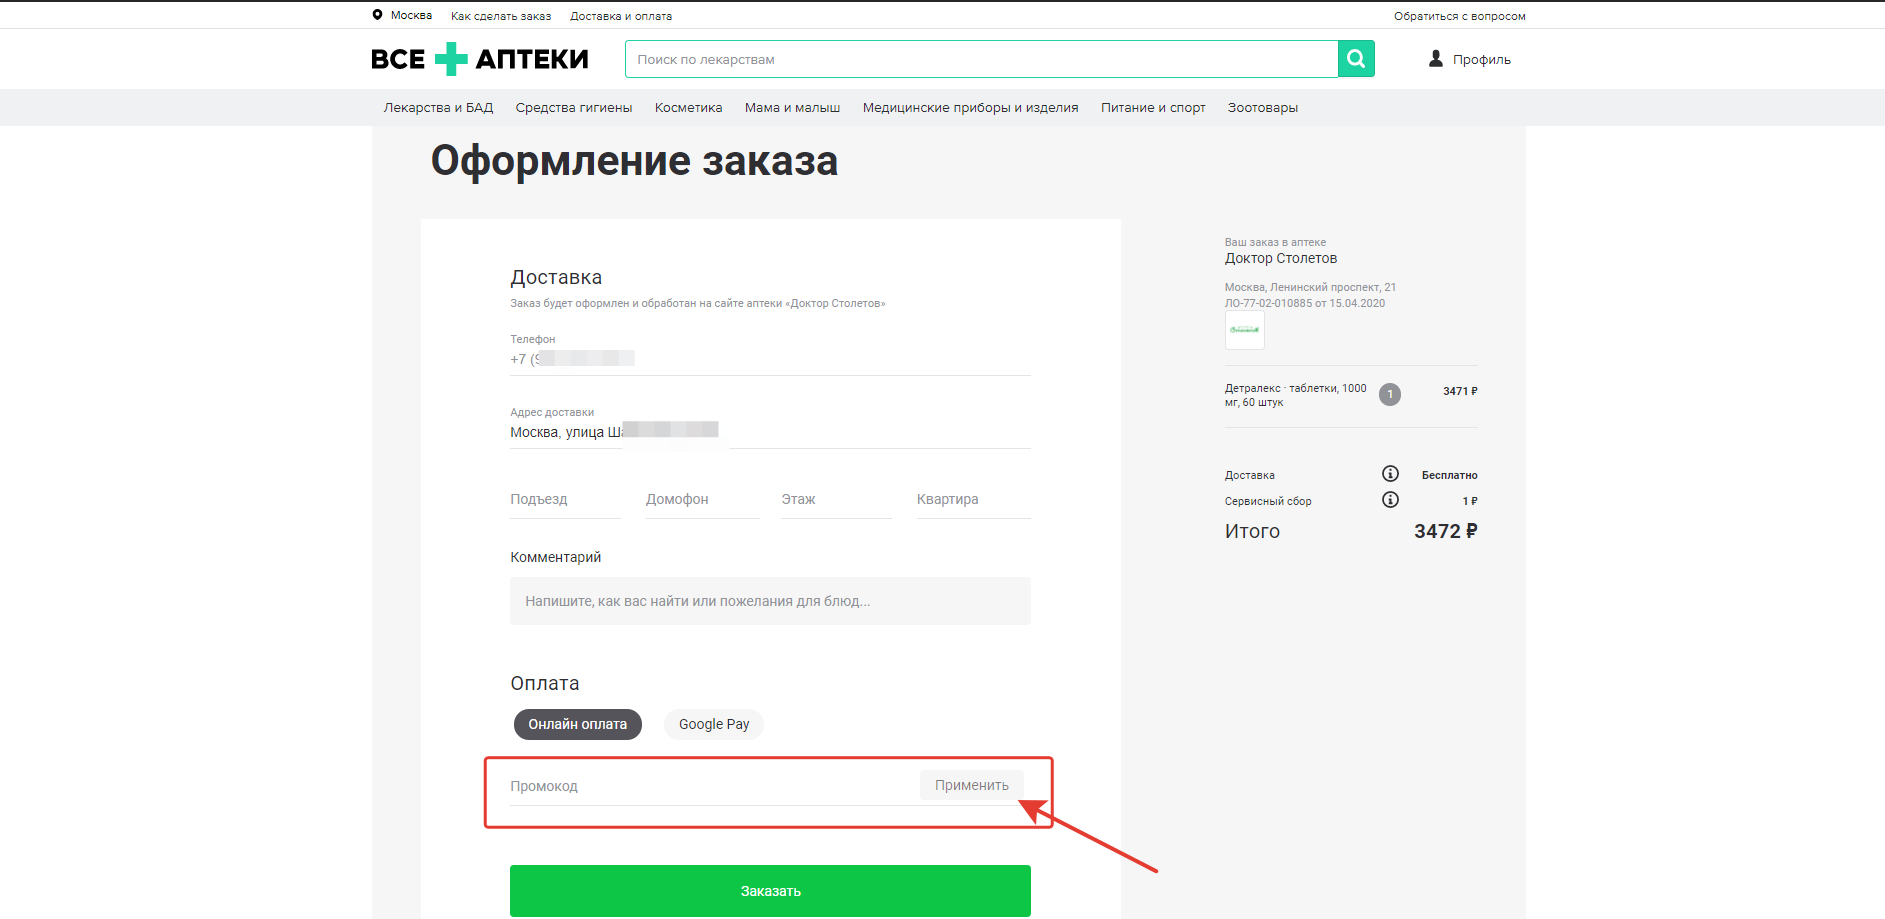Open Медицинские приборы и изделия category
This screenshot has height=919, width=1885.
point(970,108)
